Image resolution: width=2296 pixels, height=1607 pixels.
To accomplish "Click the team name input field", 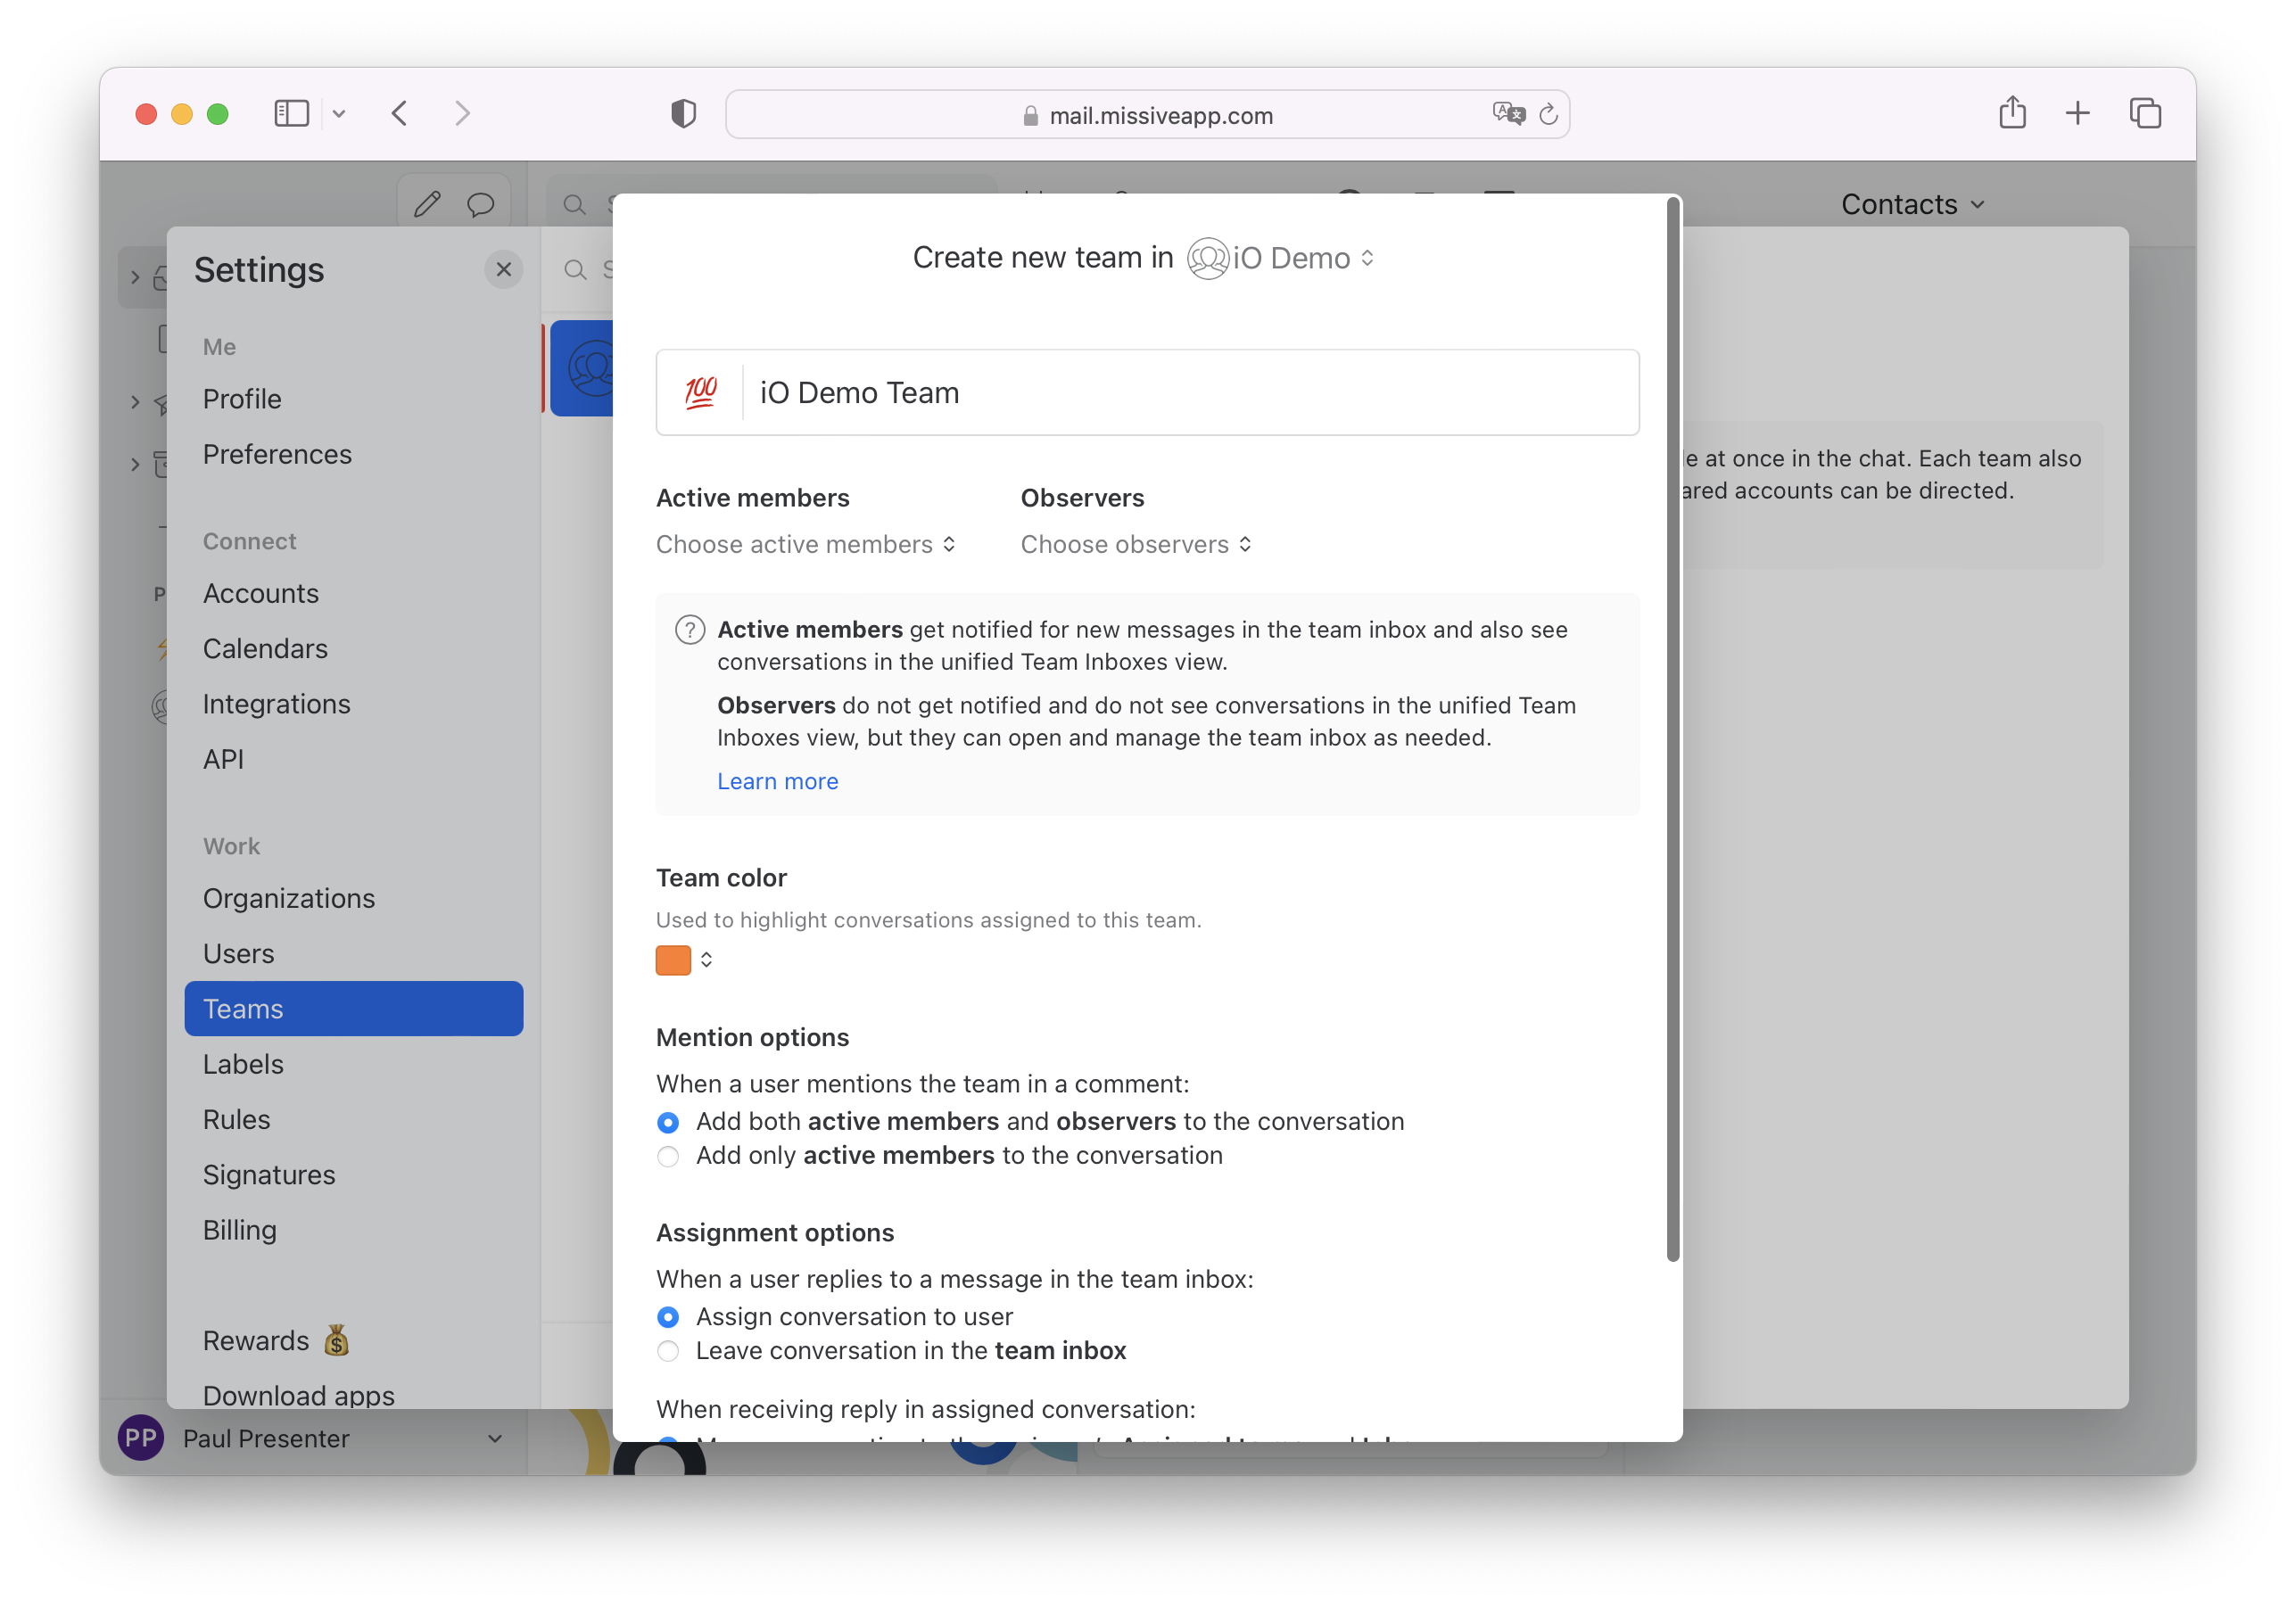I will click(1147, 393).
